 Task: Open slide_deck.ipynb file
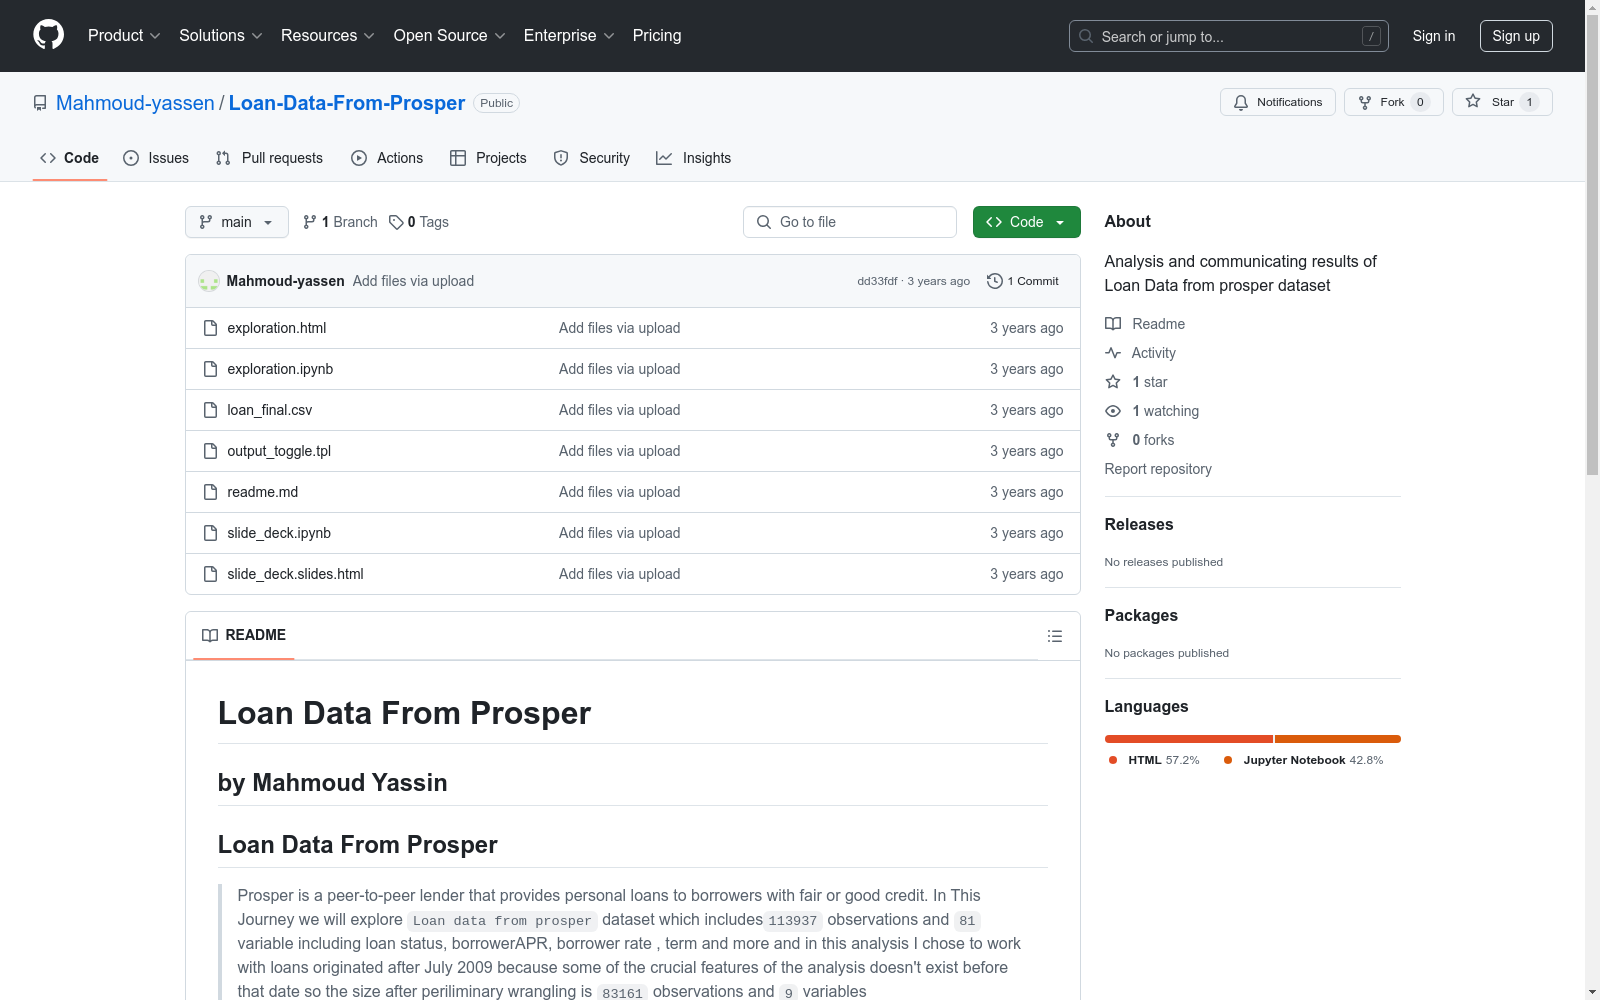279,533
